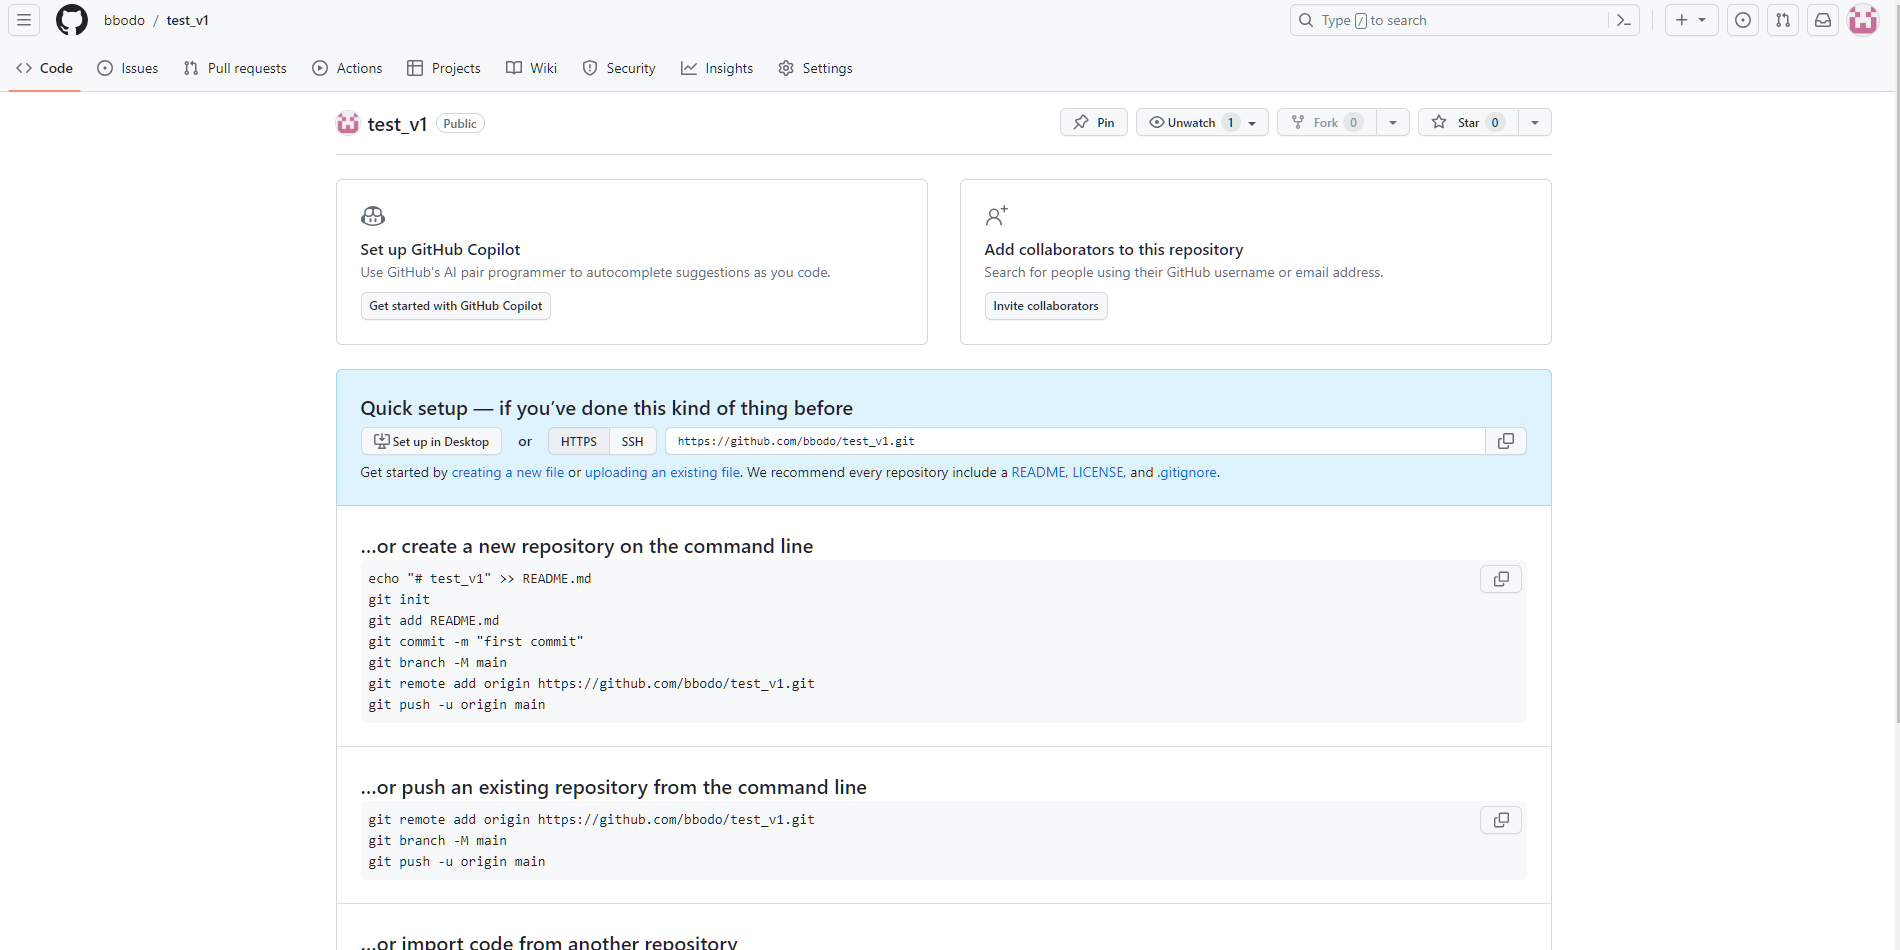
Task: Click the repository URL field
Action: (x=1075, y=441)
